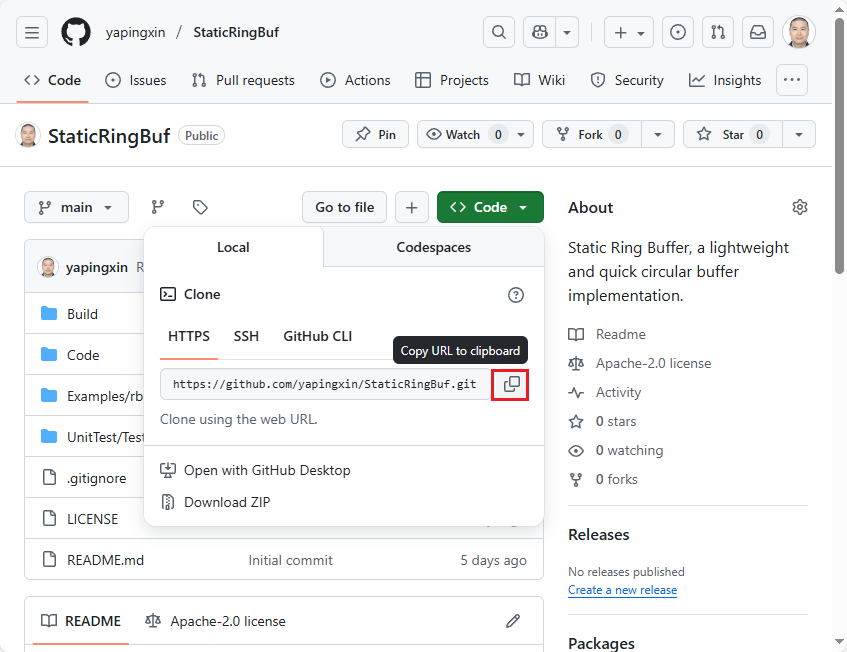Open the Code folder in file list
This screenshot has width=847, height=652.
point(83,355)
